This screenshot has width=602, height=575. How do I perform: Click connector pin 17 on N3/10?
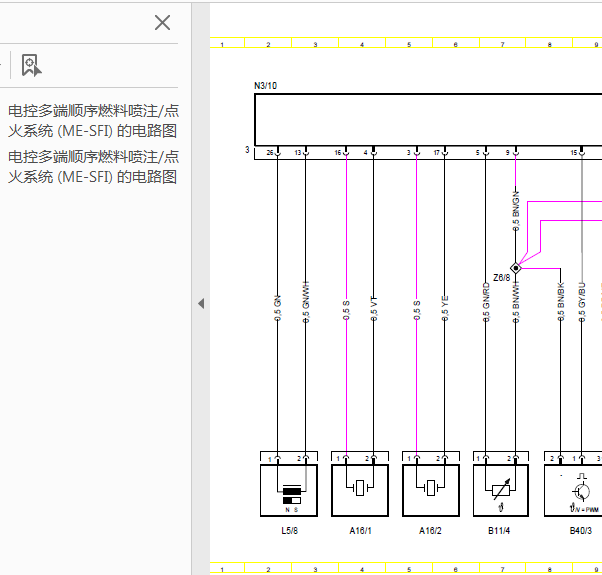click(x=437, y=152)
